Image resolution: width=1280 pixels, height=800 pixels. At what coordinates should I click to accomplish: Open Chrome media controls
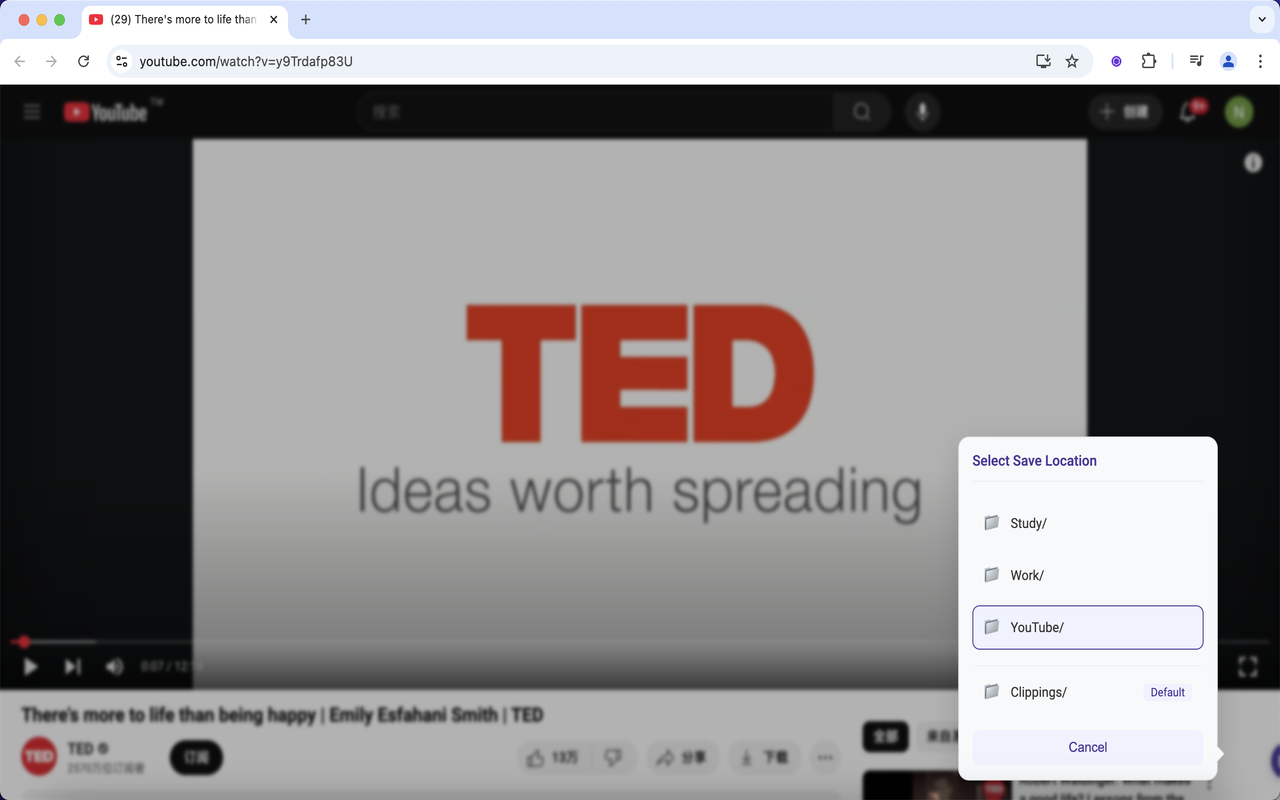click(x=1196, y=61)
